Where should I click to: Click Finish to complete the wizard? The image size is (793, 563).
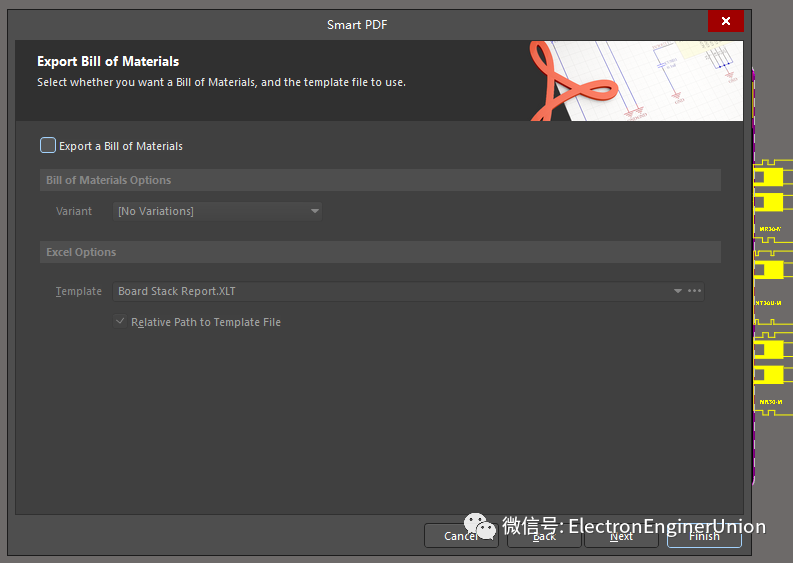704,536
